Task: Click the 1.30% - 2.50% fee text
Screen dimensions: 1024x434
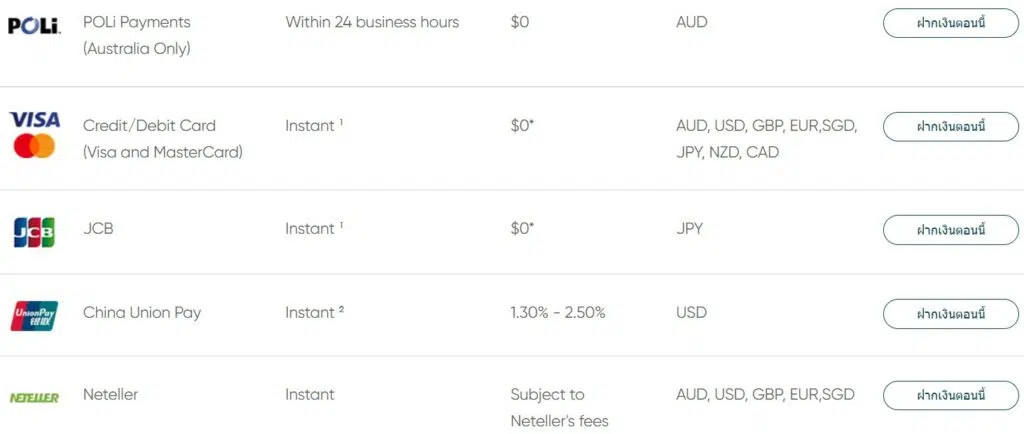Action: [x=558, y=313]
